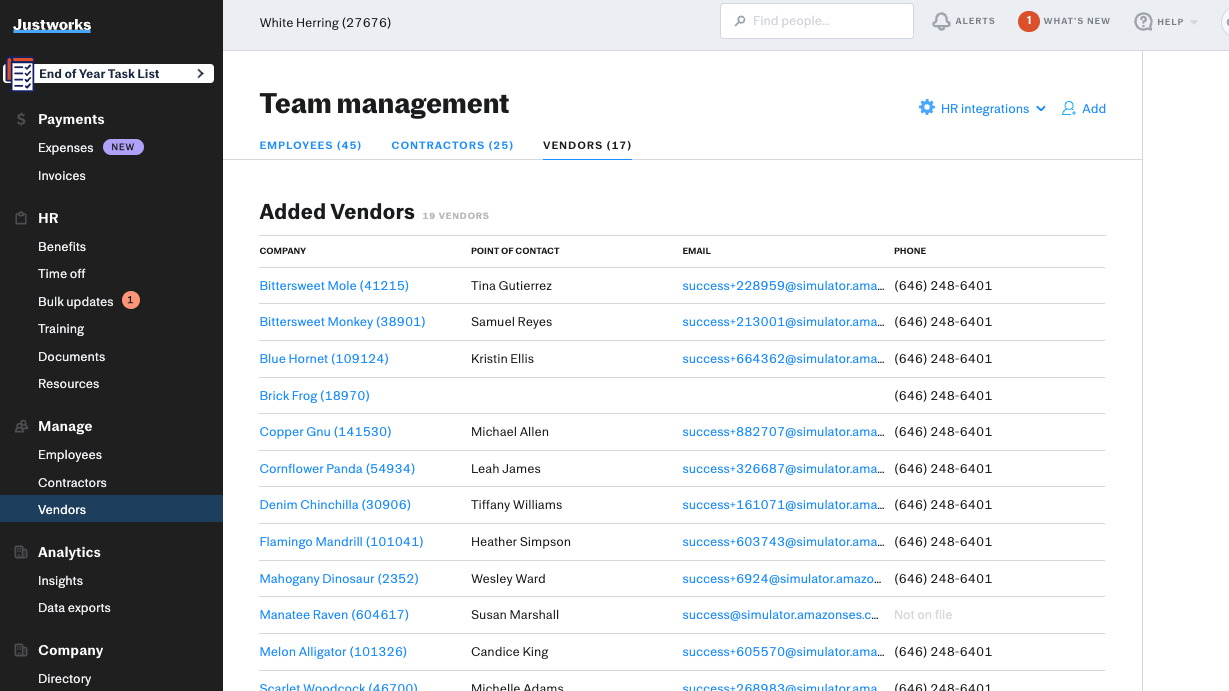This screenshot has width=1229, height=691.
Task: Click Tiffany Williams contact name
Action: 516,505
